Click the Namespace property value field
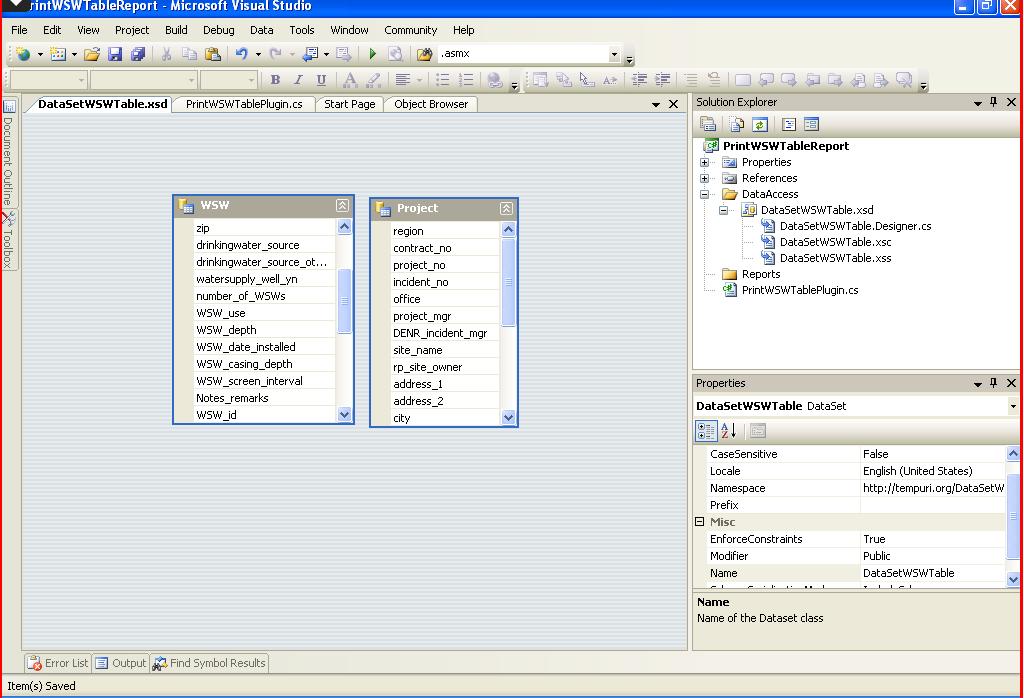1024x698 pixels. 933,488
